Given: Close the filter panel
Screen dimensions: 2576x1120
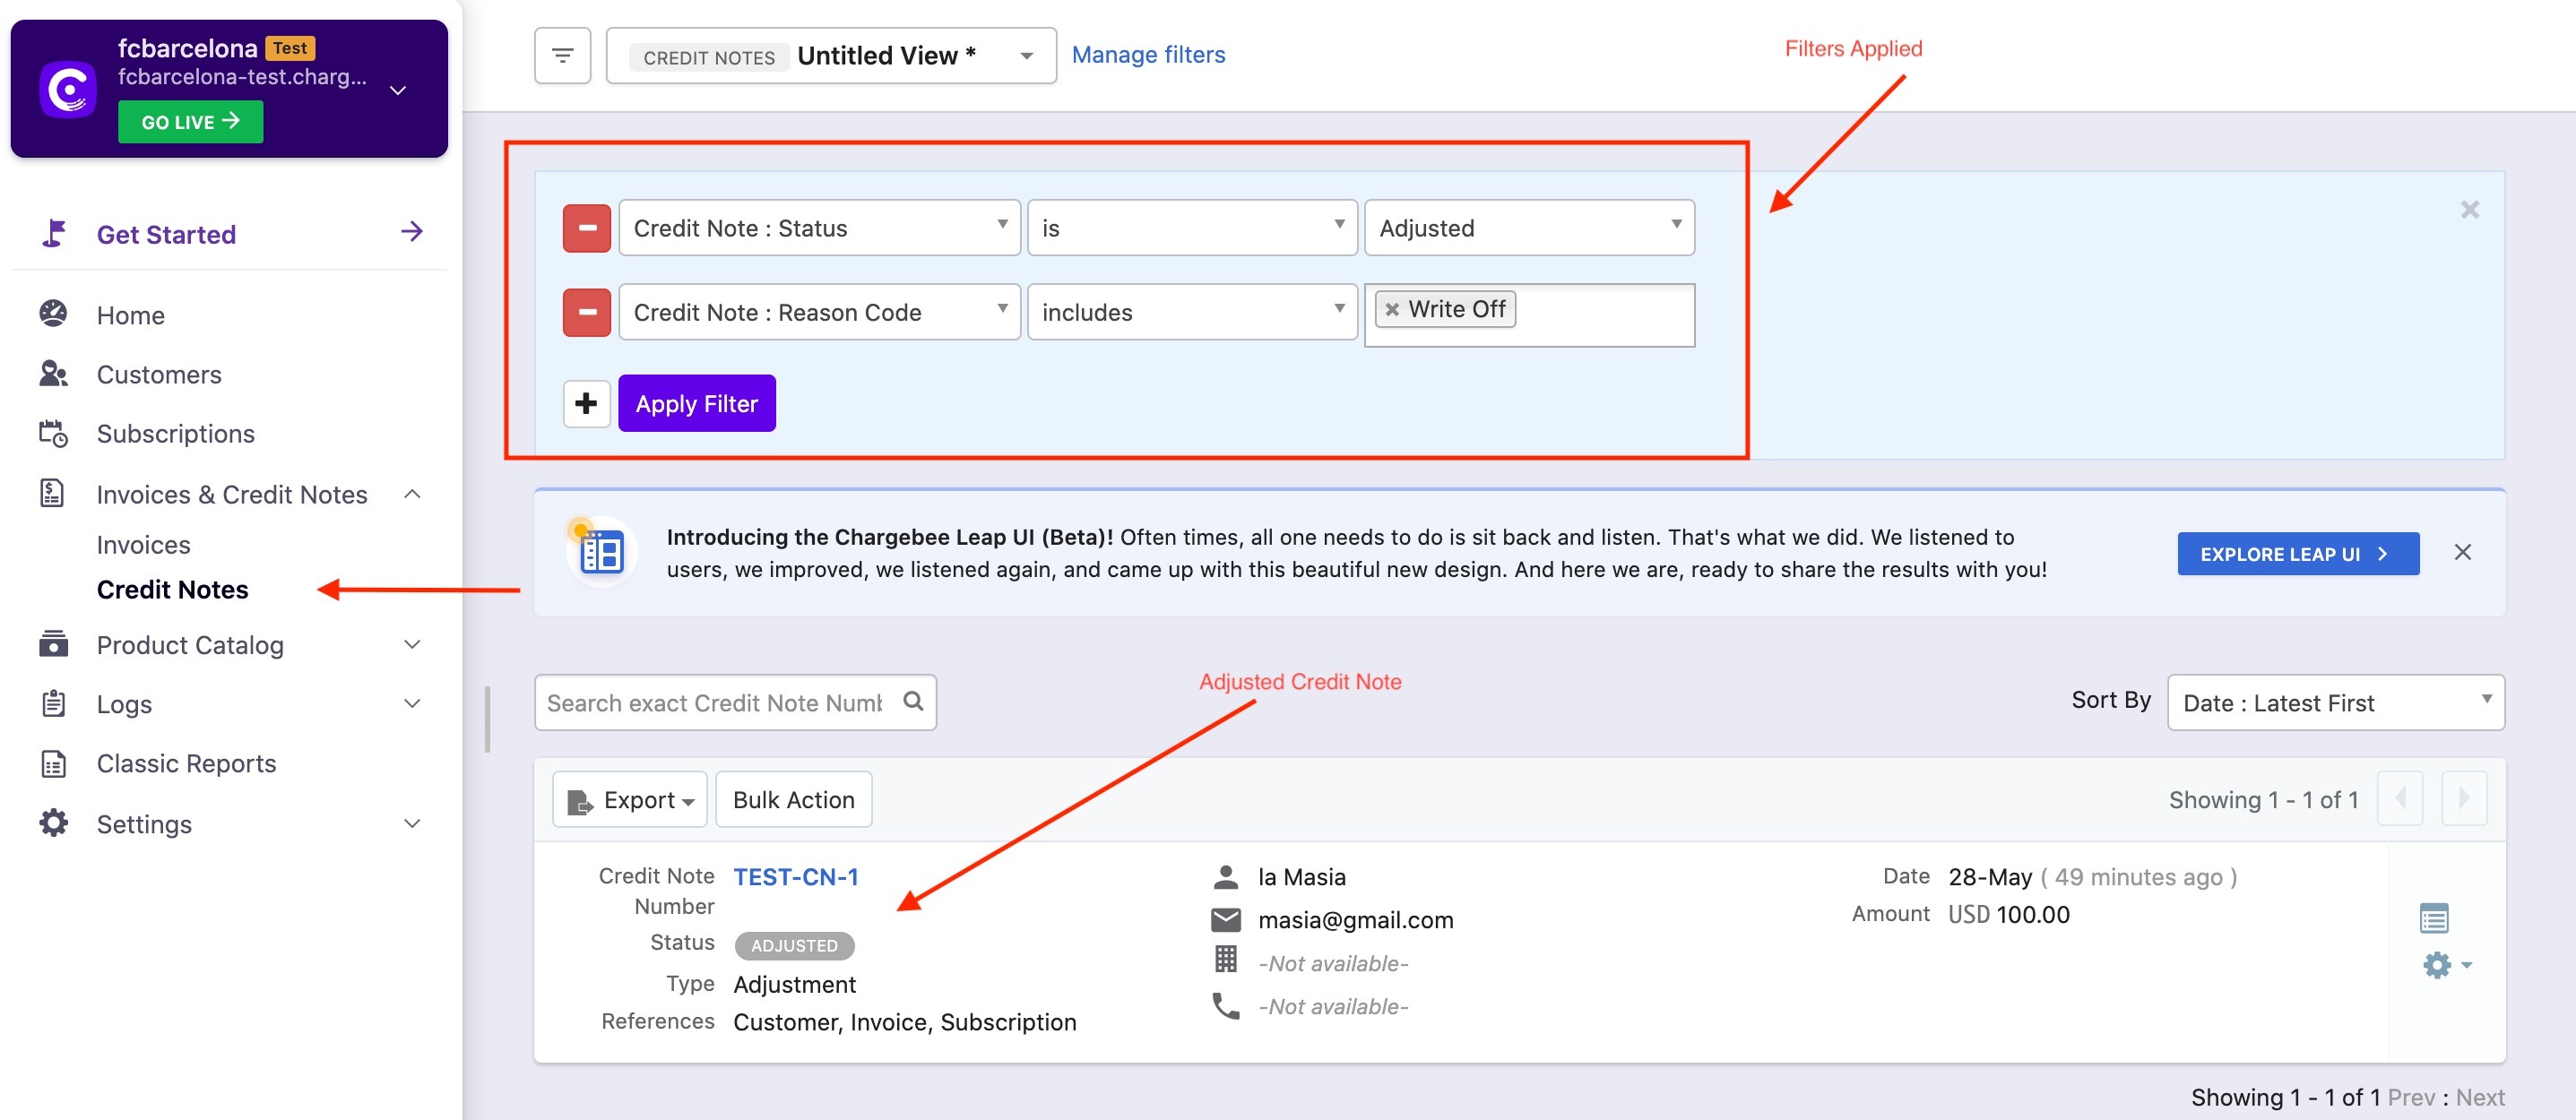Looking at the screenshot, I should pos(2469,210).
